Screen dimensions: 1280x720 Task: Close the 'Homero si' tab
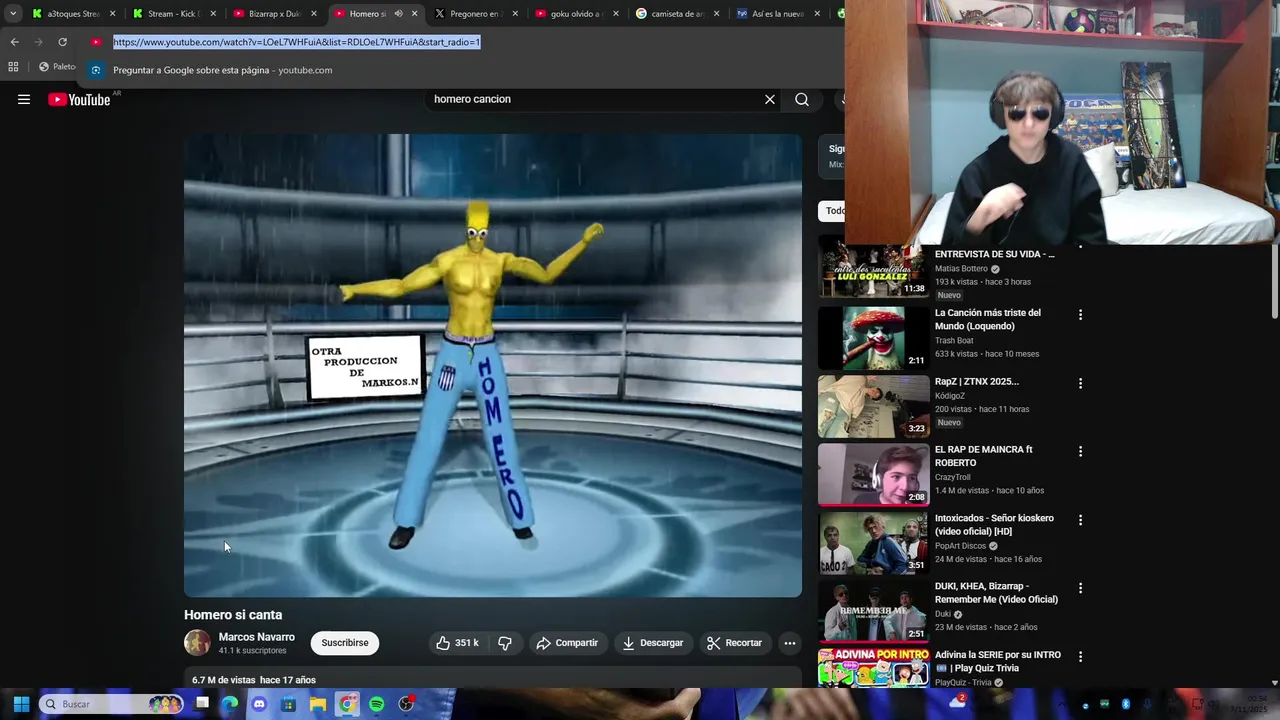(414, 14)
